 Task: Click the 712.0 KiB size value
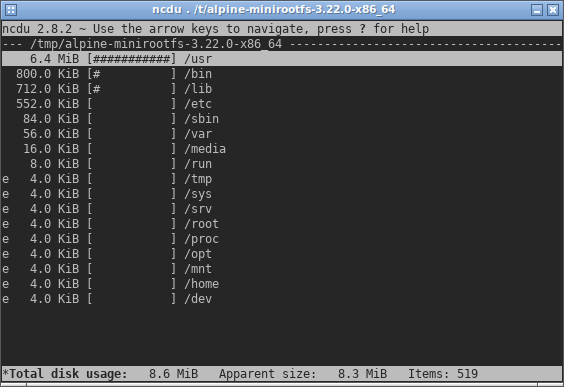47,89
